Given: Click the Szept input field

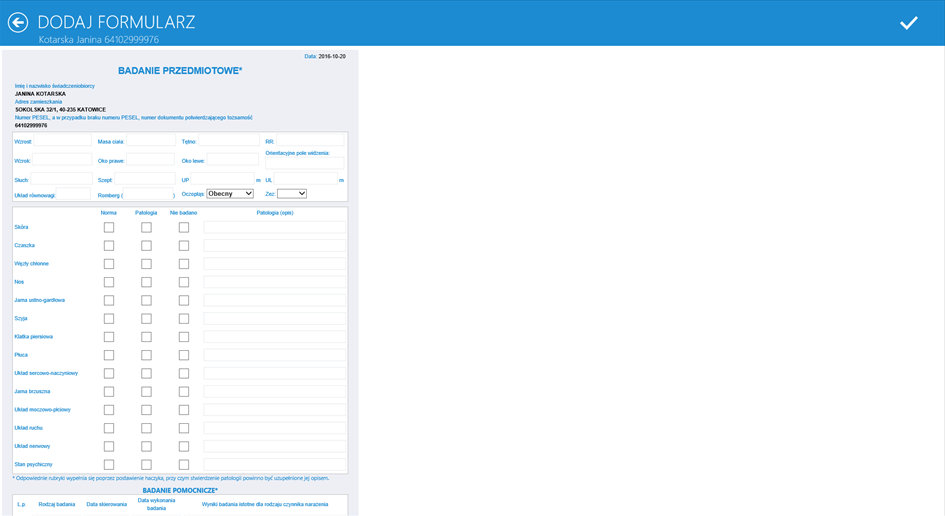Looking at the screenshot, I should coord(145,180).
